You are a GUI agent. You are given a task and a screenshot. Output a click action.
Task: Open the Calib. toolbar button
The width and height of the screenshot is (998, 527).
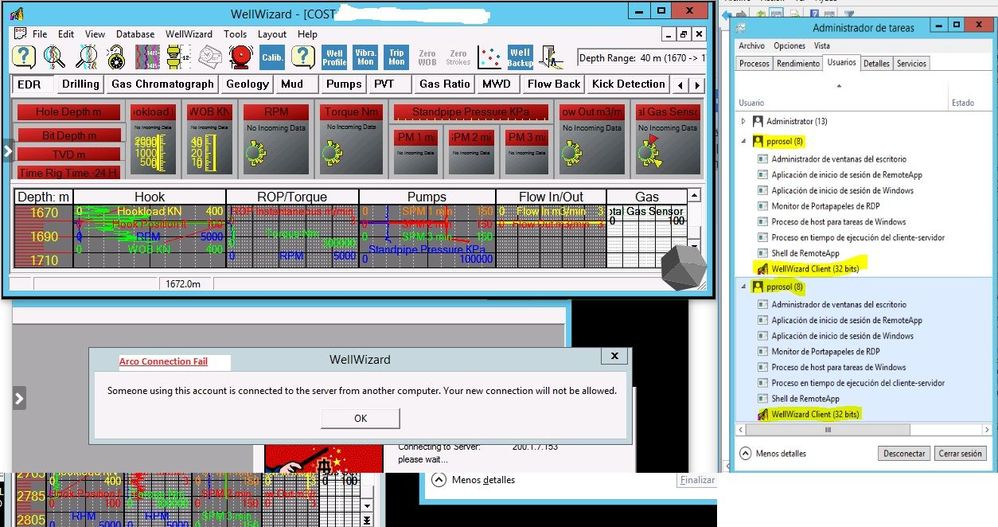coord(272,57)
